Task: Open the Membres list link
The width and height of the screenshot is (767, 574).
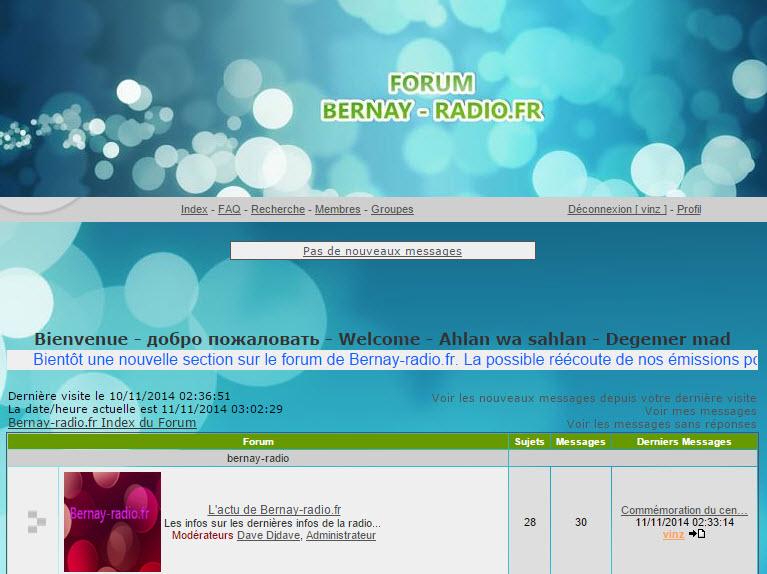Action: 338,209
